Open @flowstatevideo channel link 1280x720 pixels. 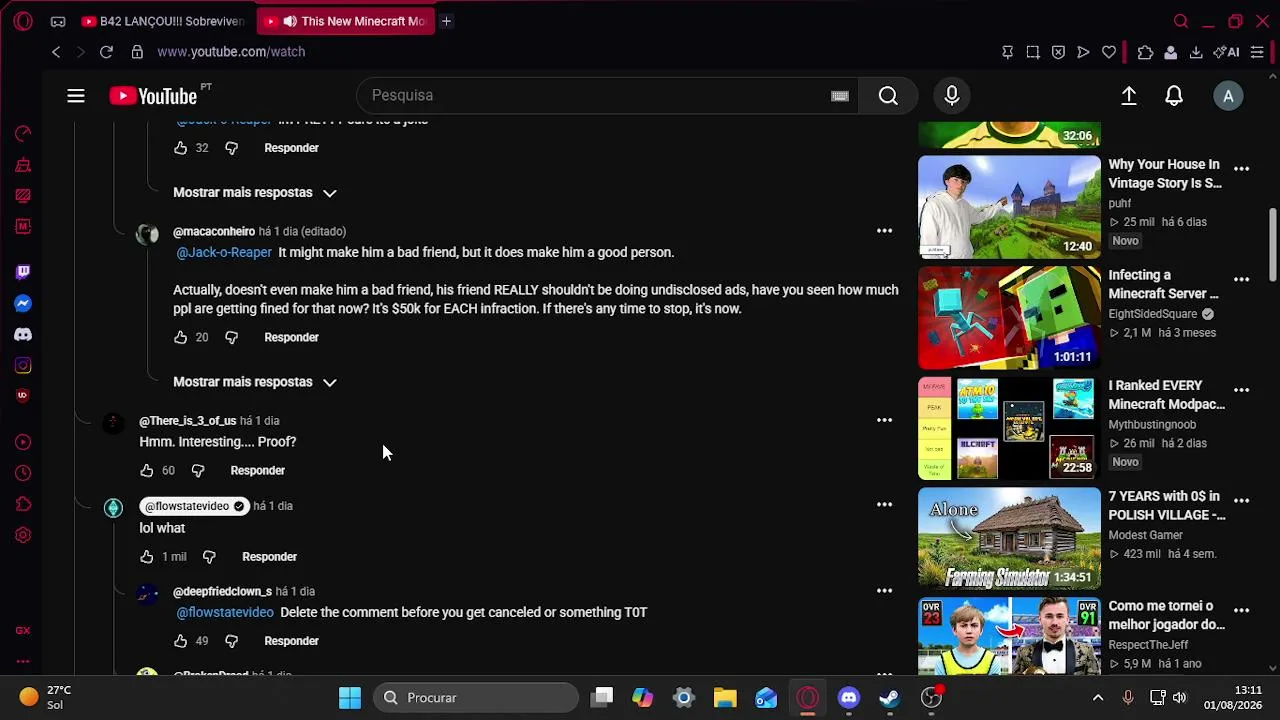coord(194,507)
